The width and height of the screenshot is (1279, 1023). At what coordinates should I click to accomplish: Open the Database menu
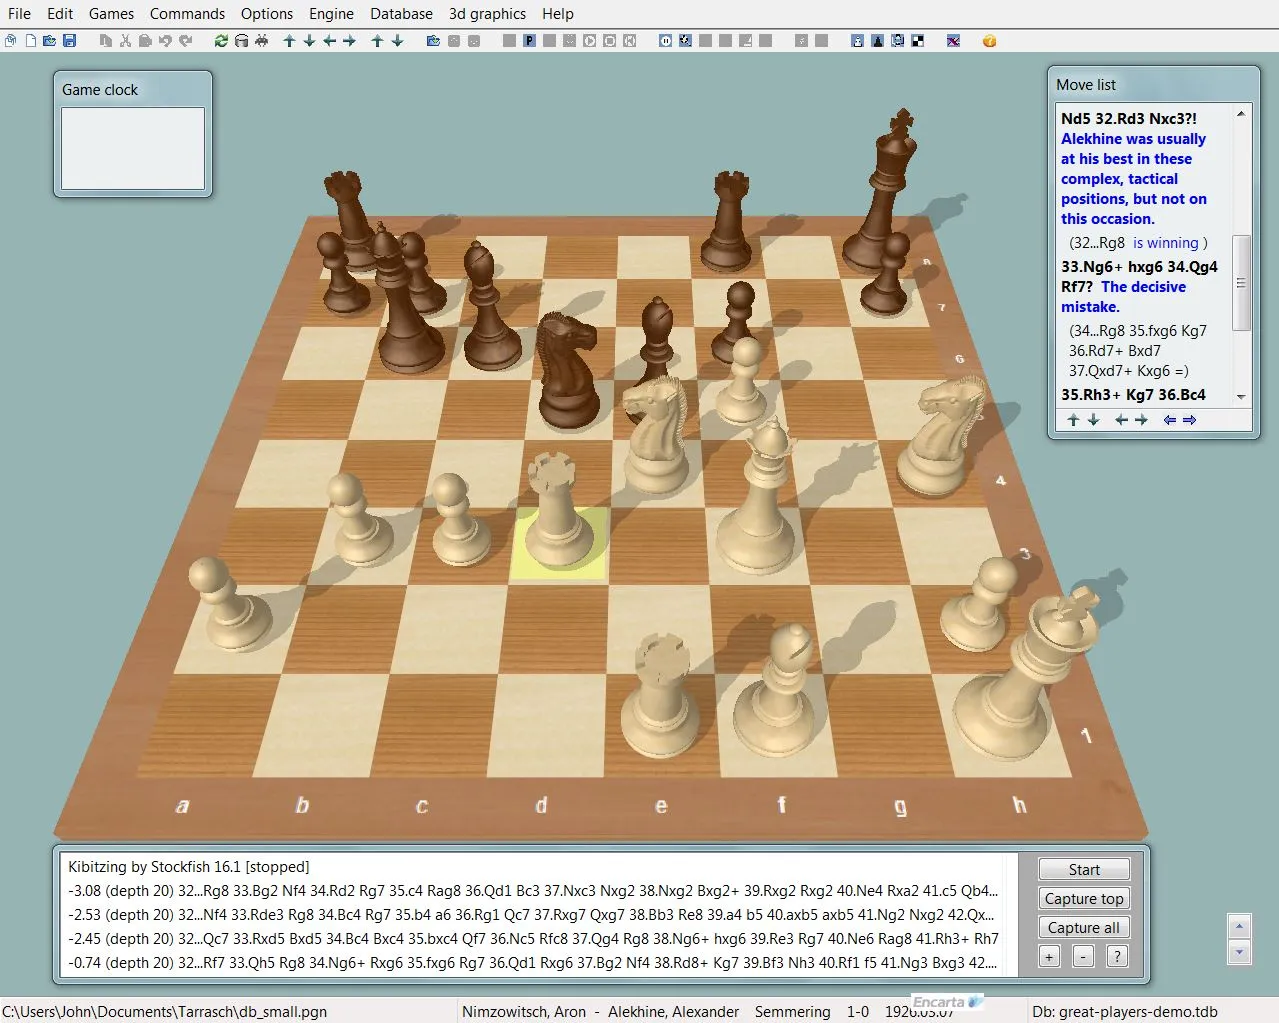[x=401, y=13]
